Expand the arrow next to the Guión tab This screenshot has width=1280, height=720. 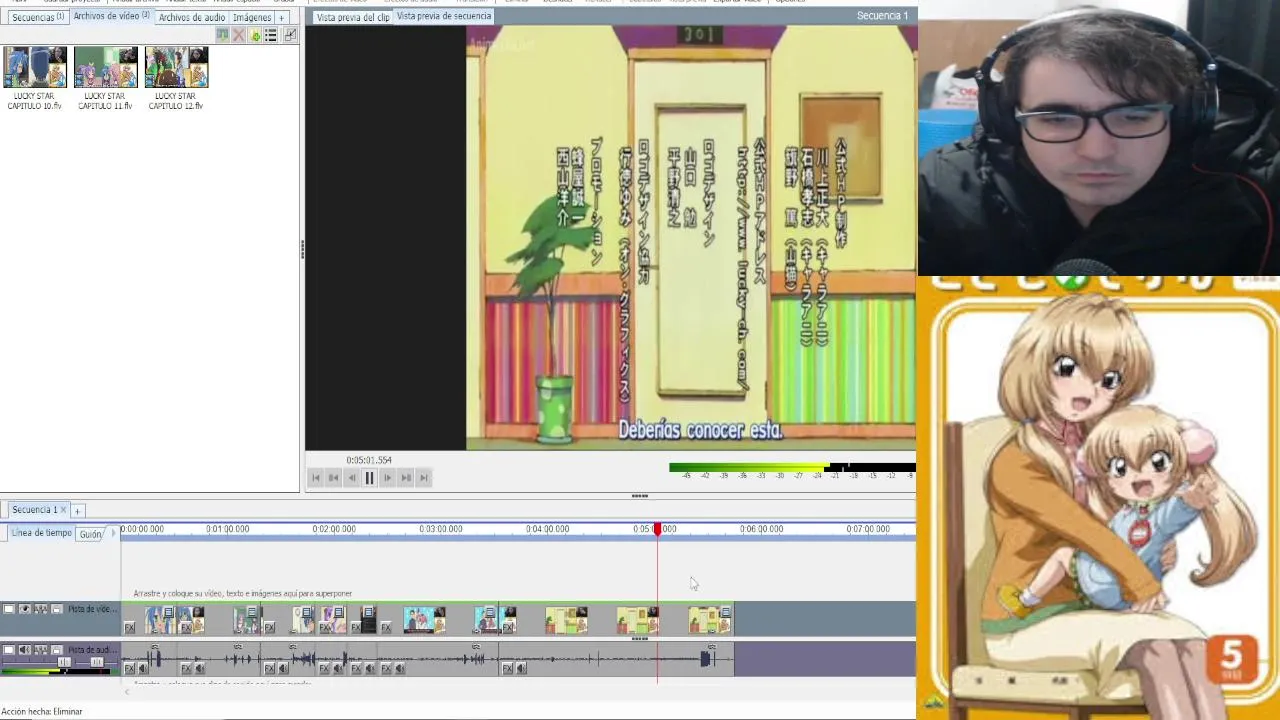(113, 534)
